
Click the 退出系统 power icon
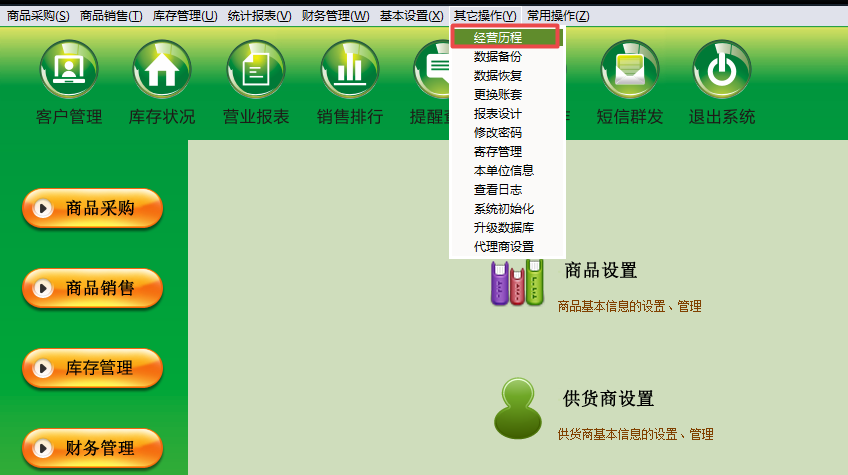(x=722, y=70)
